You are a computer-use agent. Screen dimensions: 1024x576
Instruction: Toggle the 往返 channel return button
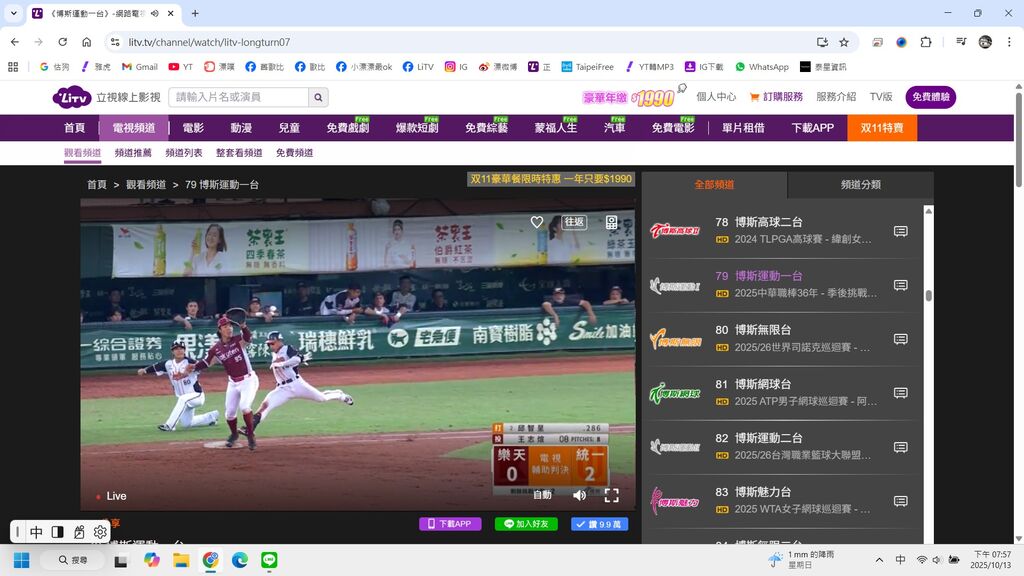click(574, 222)
